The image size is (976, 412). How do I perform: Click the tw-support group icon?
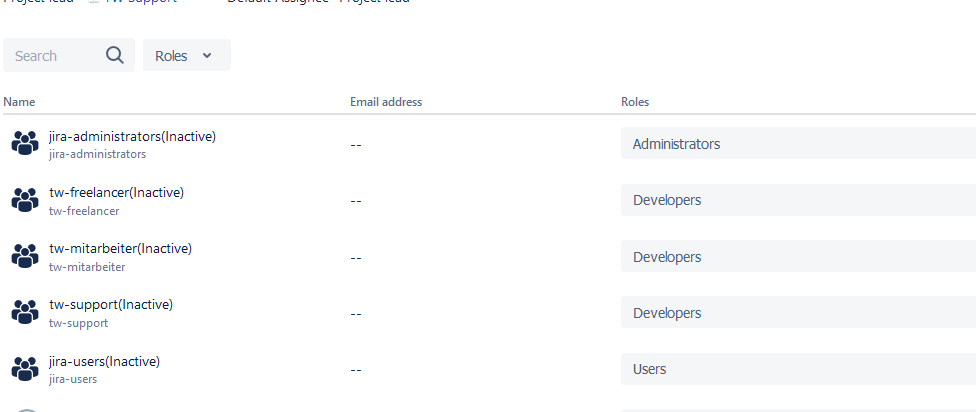(25, 312)
